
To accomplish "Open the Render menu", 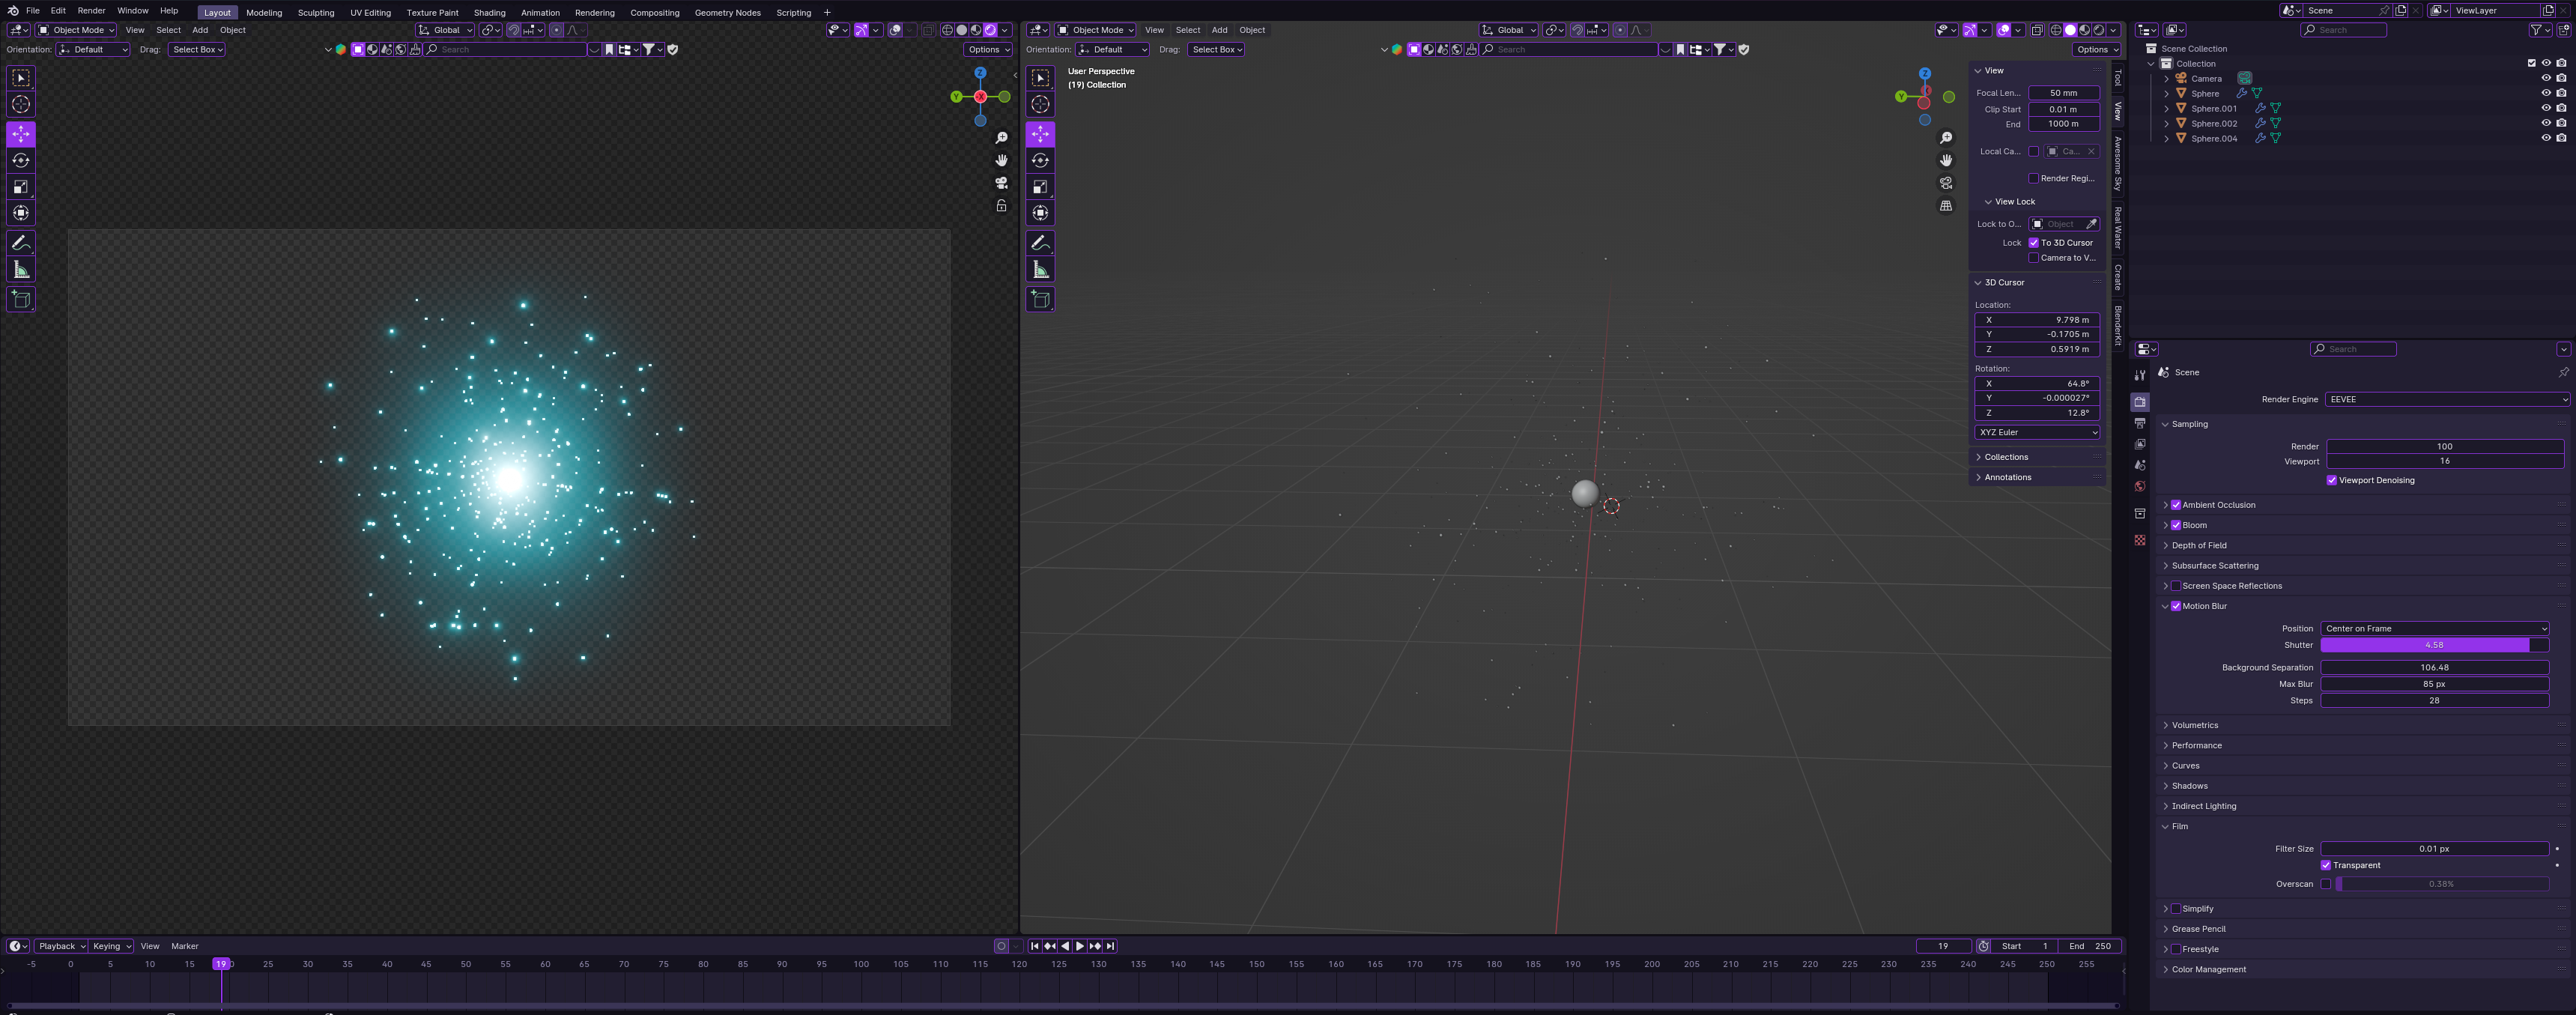I will pyautogui.click(x=91, y=10).
